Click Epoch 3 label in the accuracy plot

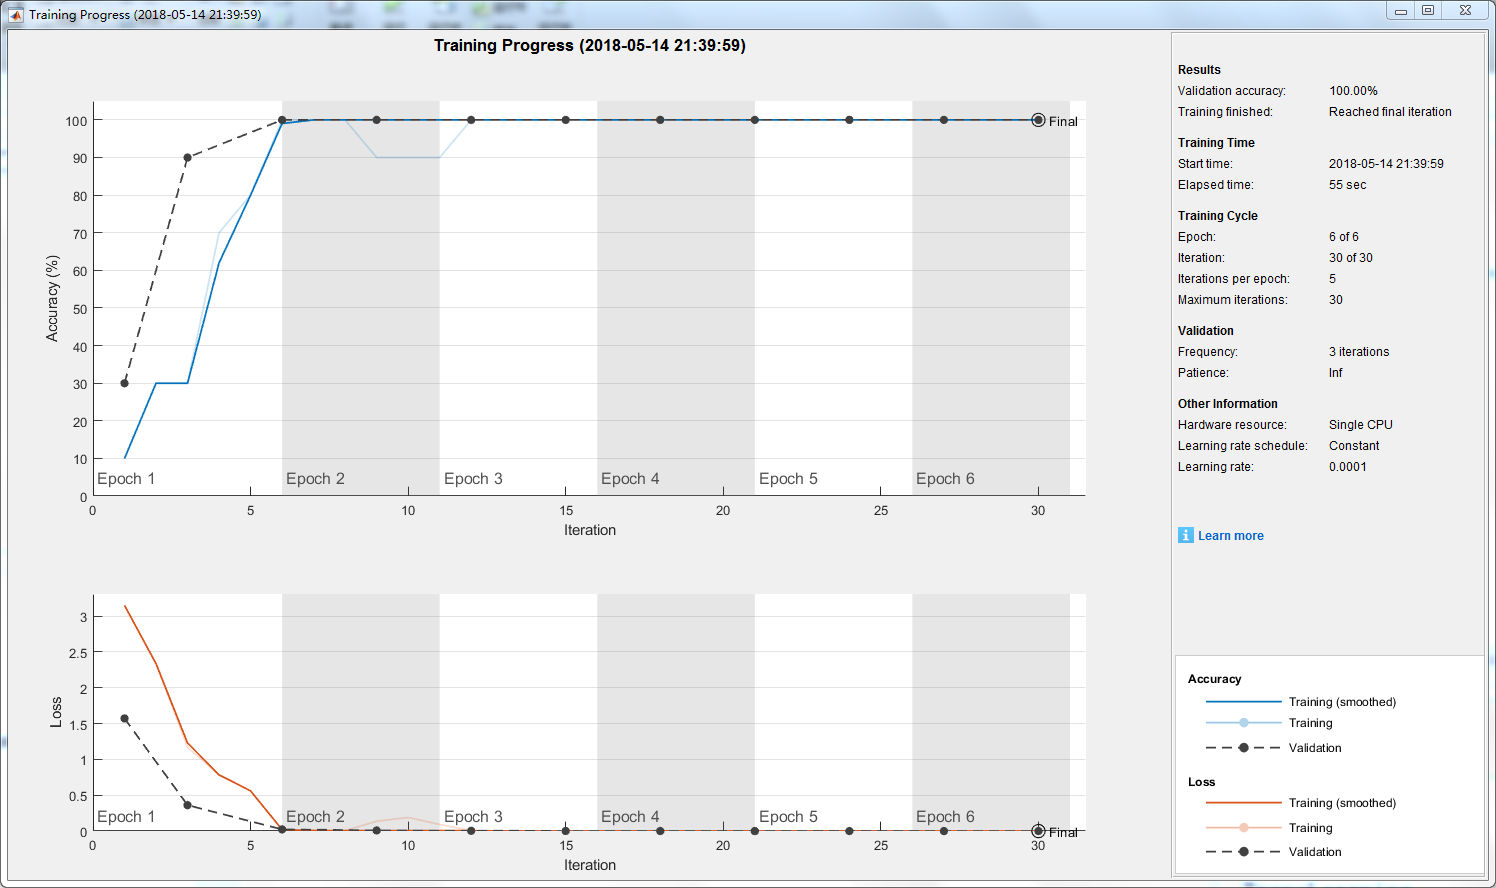point(473,479)
